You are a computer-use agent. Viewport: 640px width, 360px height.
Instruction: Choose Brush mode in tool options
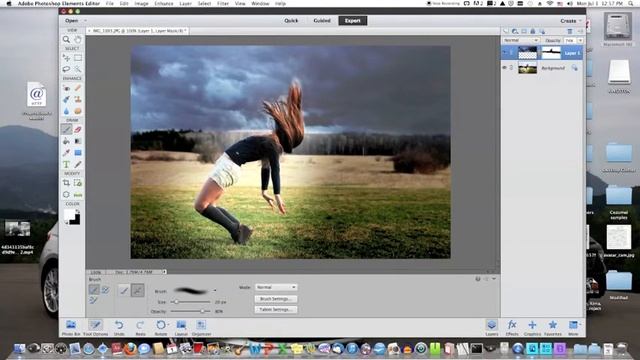[94, 289]
